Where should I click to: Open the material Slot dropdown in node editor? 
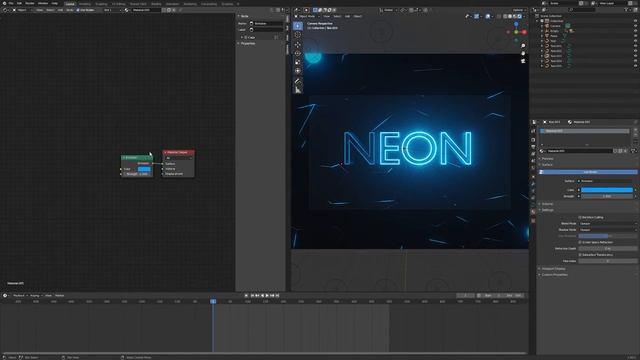click(112, 10)
